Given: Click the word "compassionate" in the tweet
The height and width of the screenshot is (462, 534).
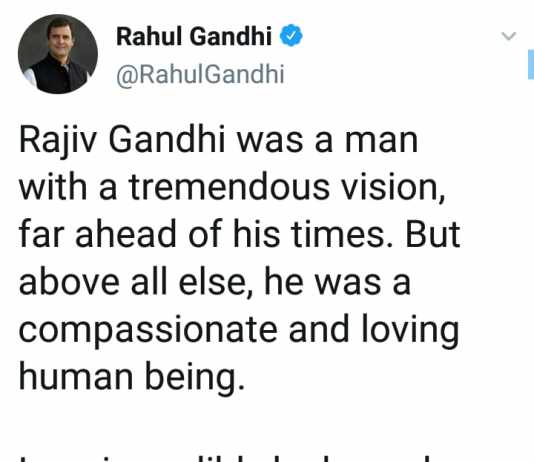Looking at the screenshot, I should [148, 330].
